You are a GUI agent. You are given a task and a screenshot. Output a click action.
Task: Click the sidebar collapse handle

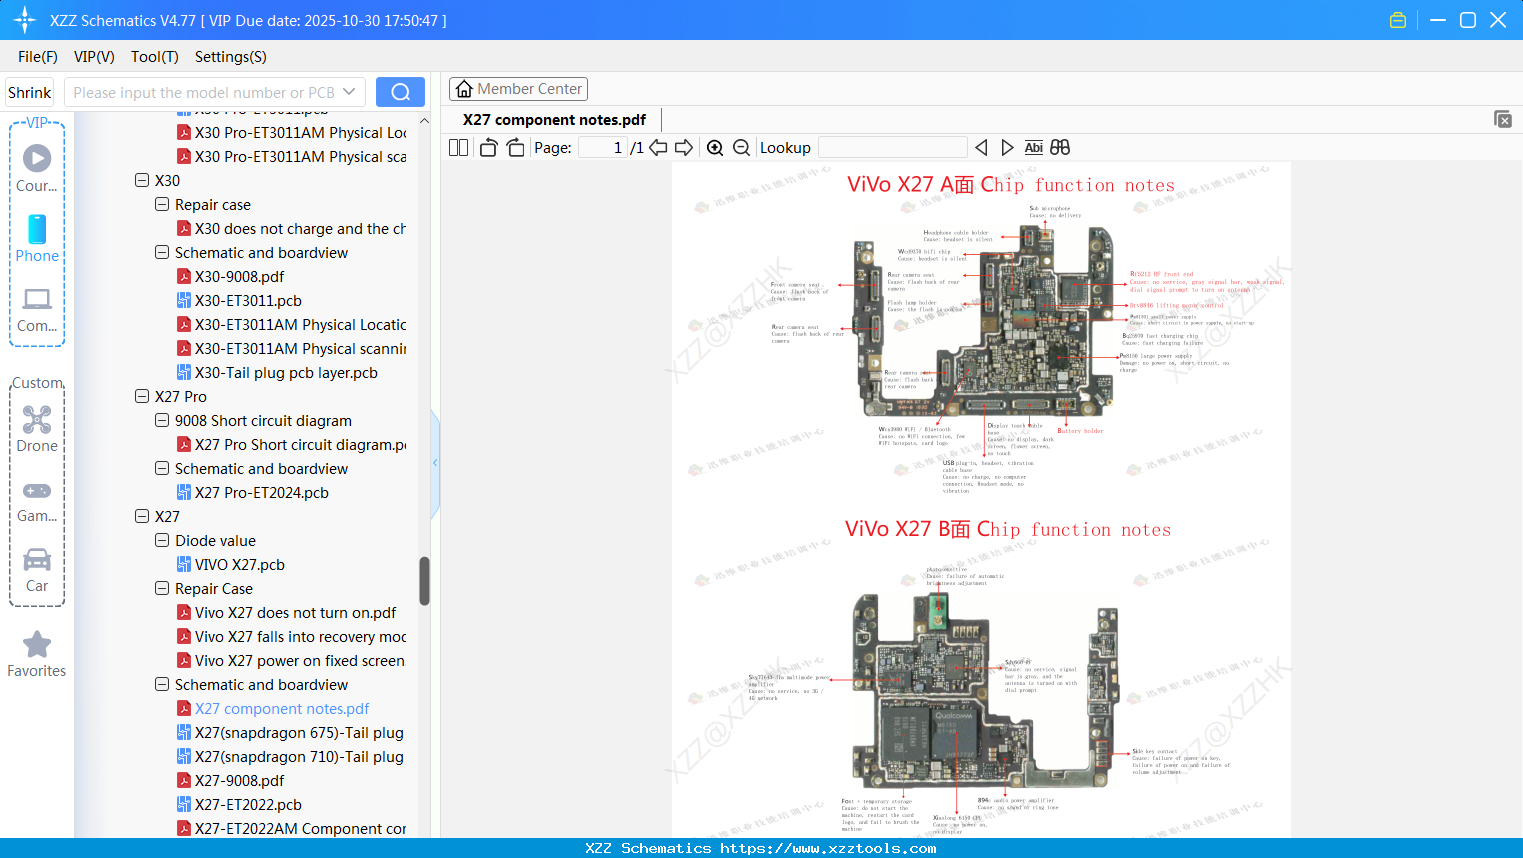435,463
